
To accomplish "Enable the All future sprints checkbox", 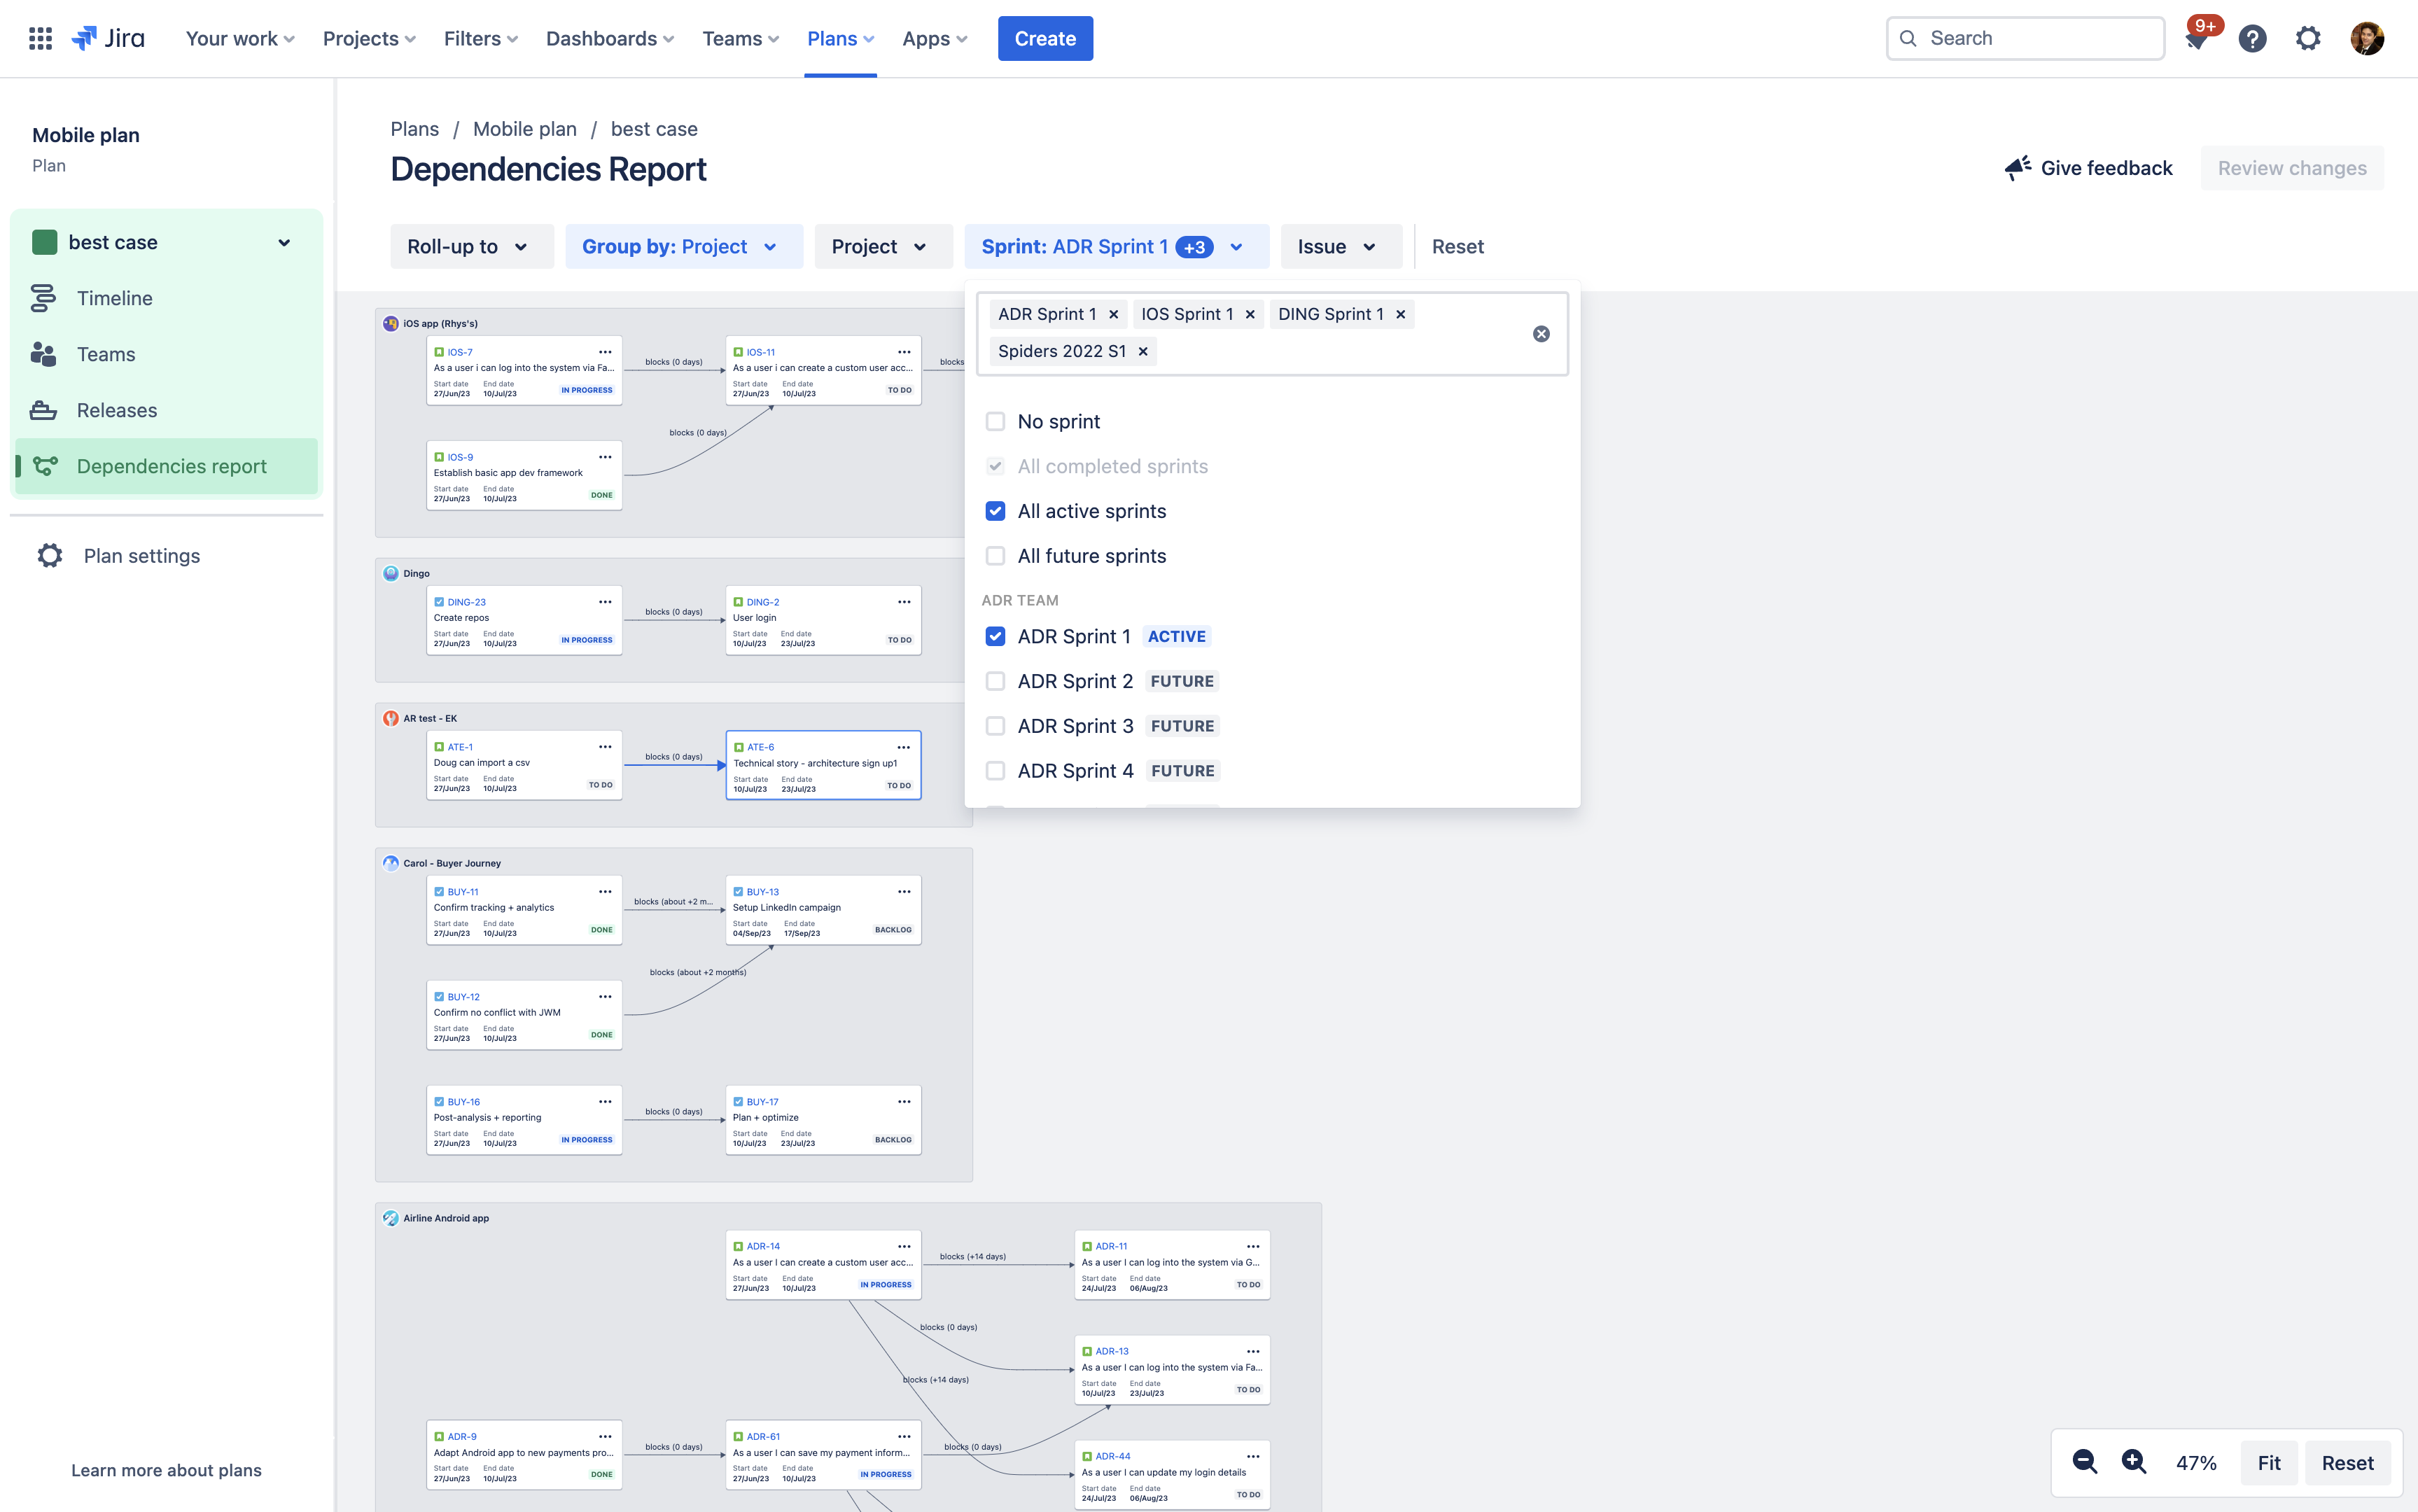I will tap(995, 555).
